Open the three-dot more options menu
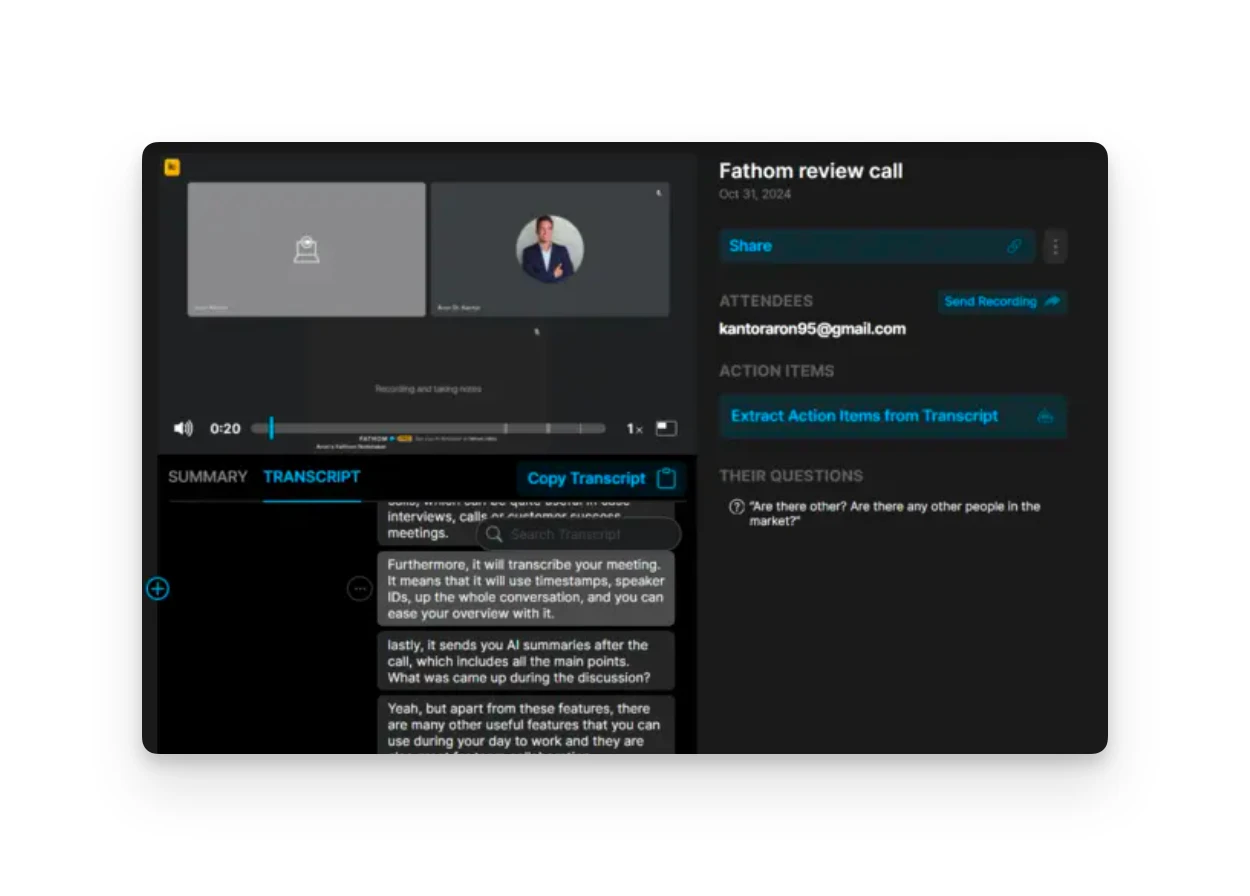This screenshot has width=1250, height=896. [1055, 246]
